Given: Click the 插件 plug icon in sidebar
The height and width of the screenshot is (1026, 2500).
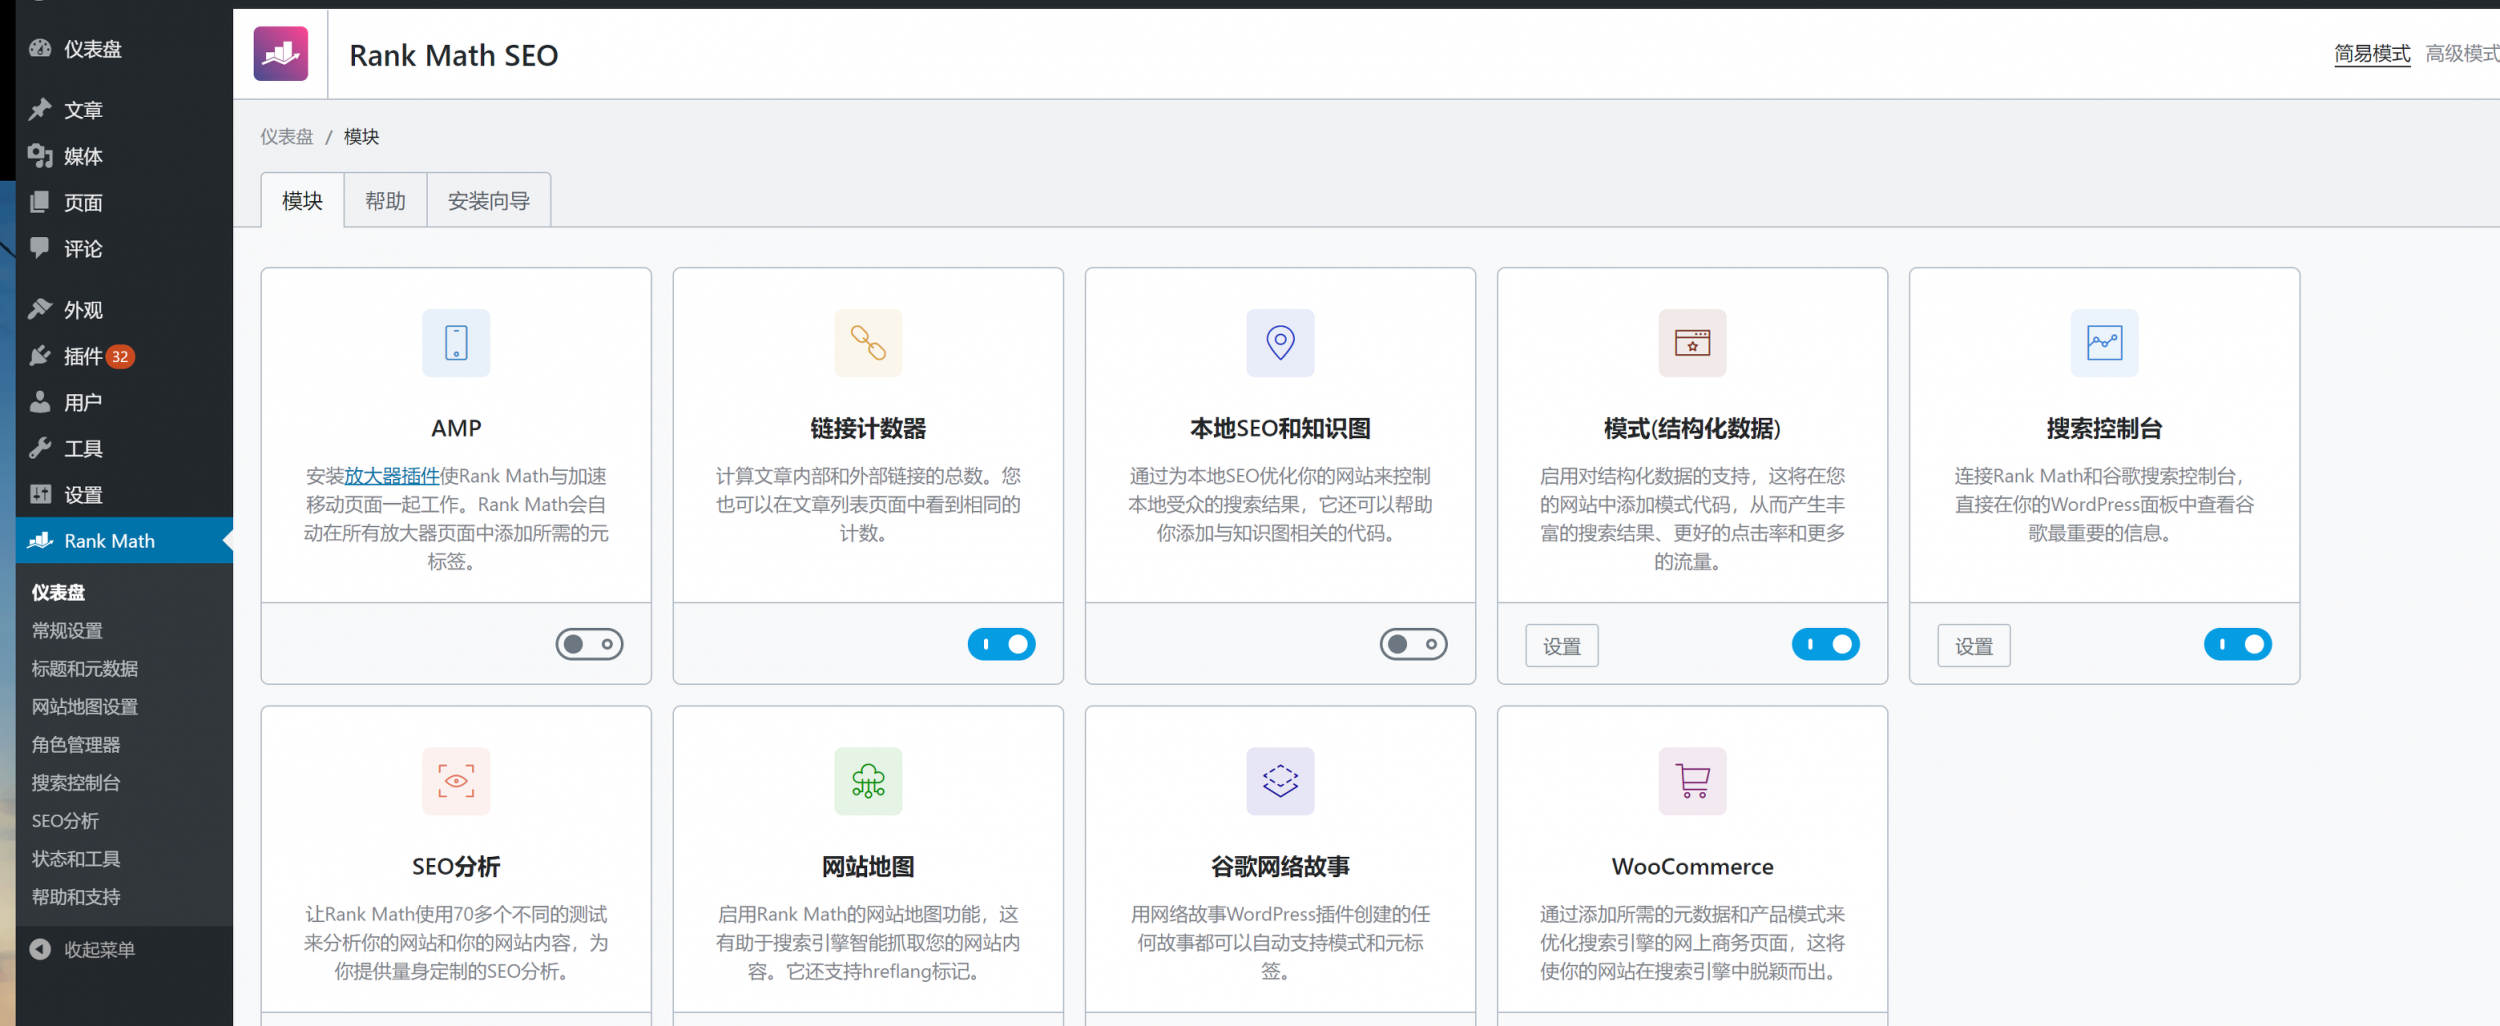Looking at the screenshot, I should tap(40, 355).
